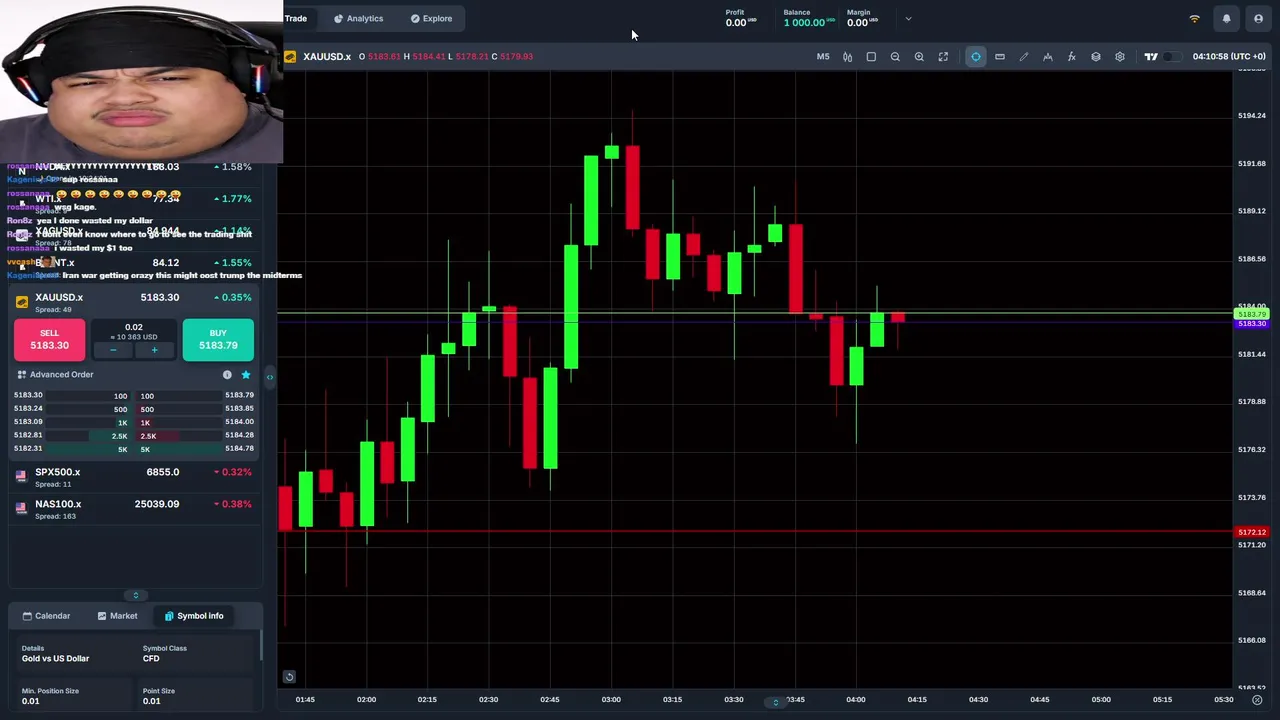Open the Market tab
The image size is (1280, 720).
[x=117, y=616]
